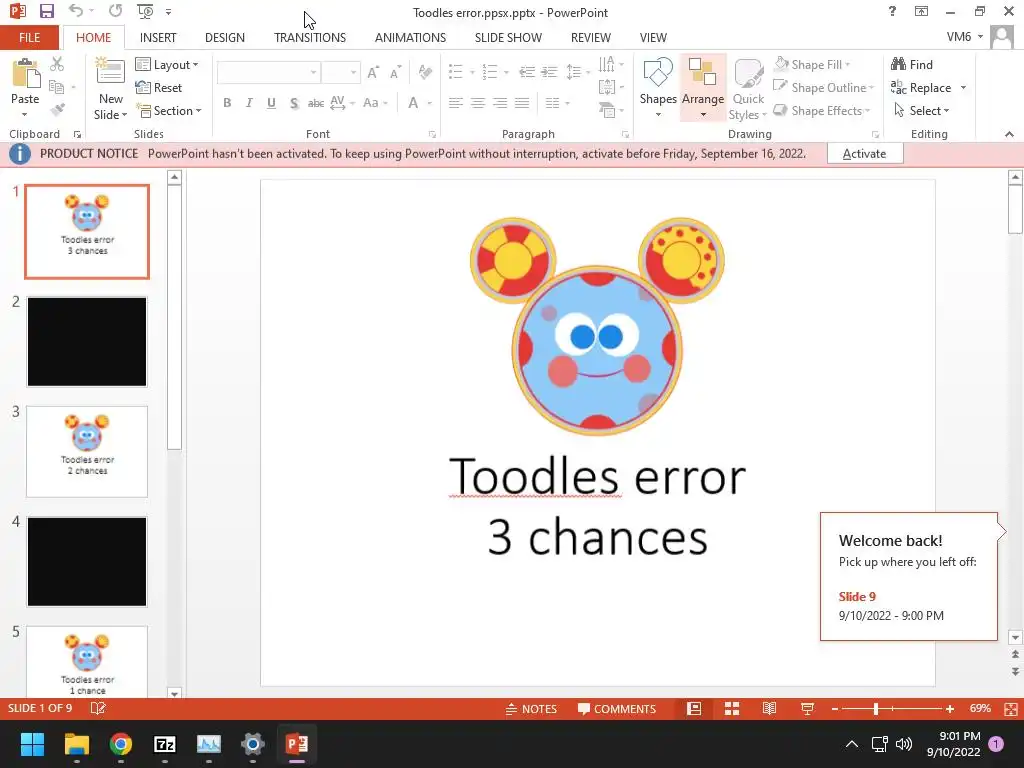1024x768 pixels.
Task: Click Clear All Formatting icon
Action: [x=425, y=72]
